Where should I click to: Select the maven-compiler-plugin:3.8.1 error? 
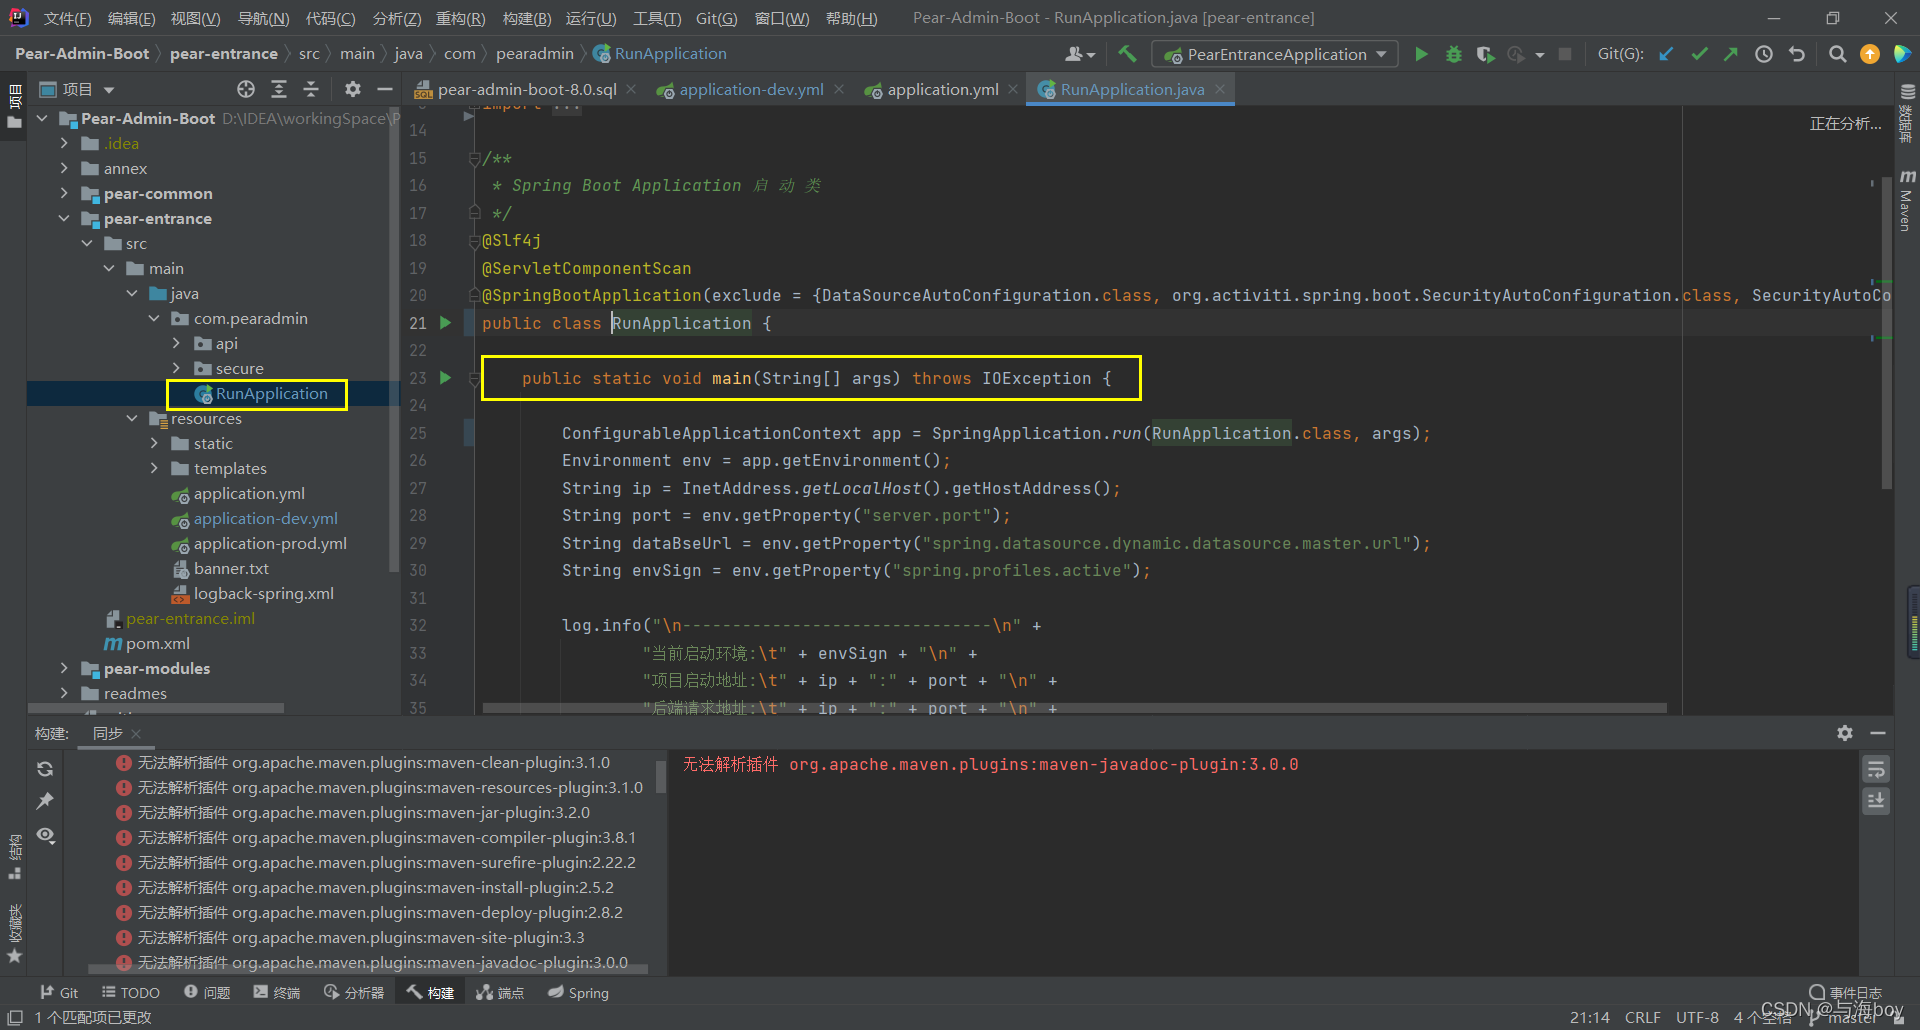click(x=376, y=837)
